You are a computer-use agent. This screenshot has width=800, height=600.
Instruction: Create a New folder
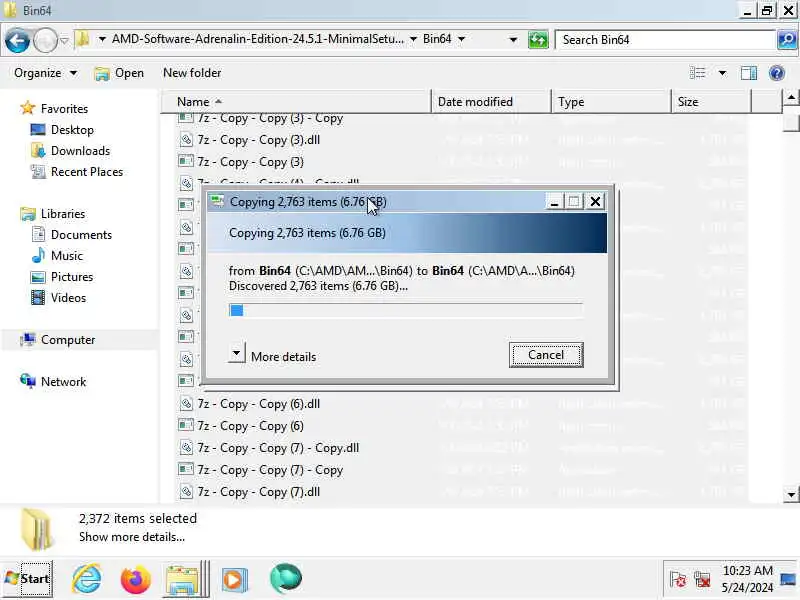pos(192,73)
